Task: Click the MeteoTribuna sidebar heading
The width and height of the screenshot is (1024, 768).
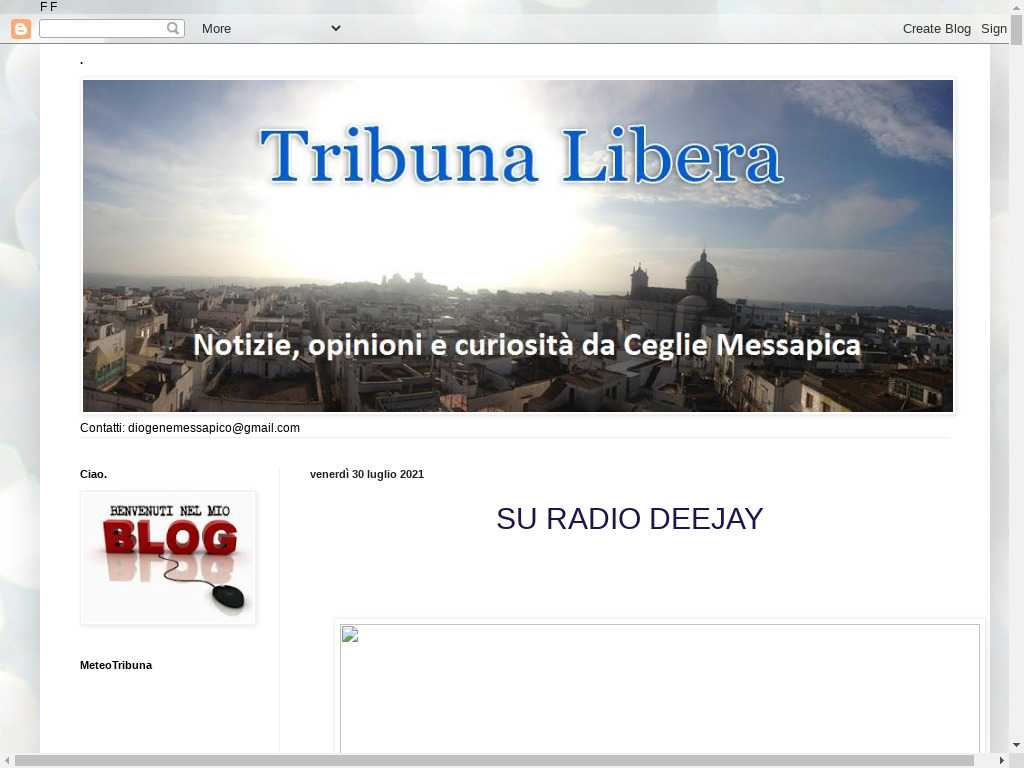Action: tap(116, 665)
